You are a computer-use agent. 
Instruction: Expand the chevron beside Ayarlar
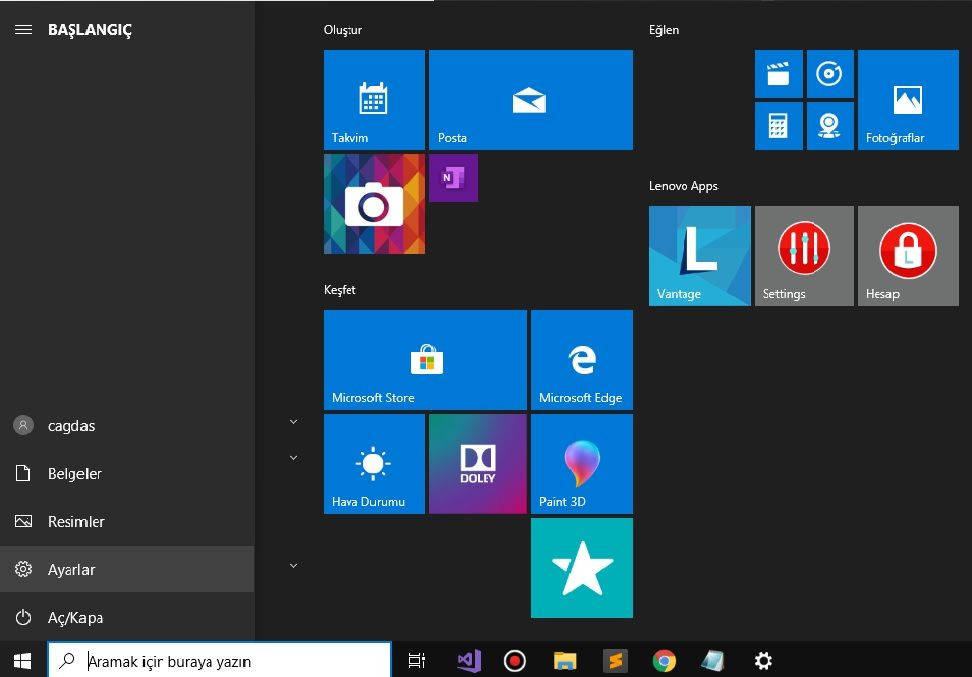[294, 566]
